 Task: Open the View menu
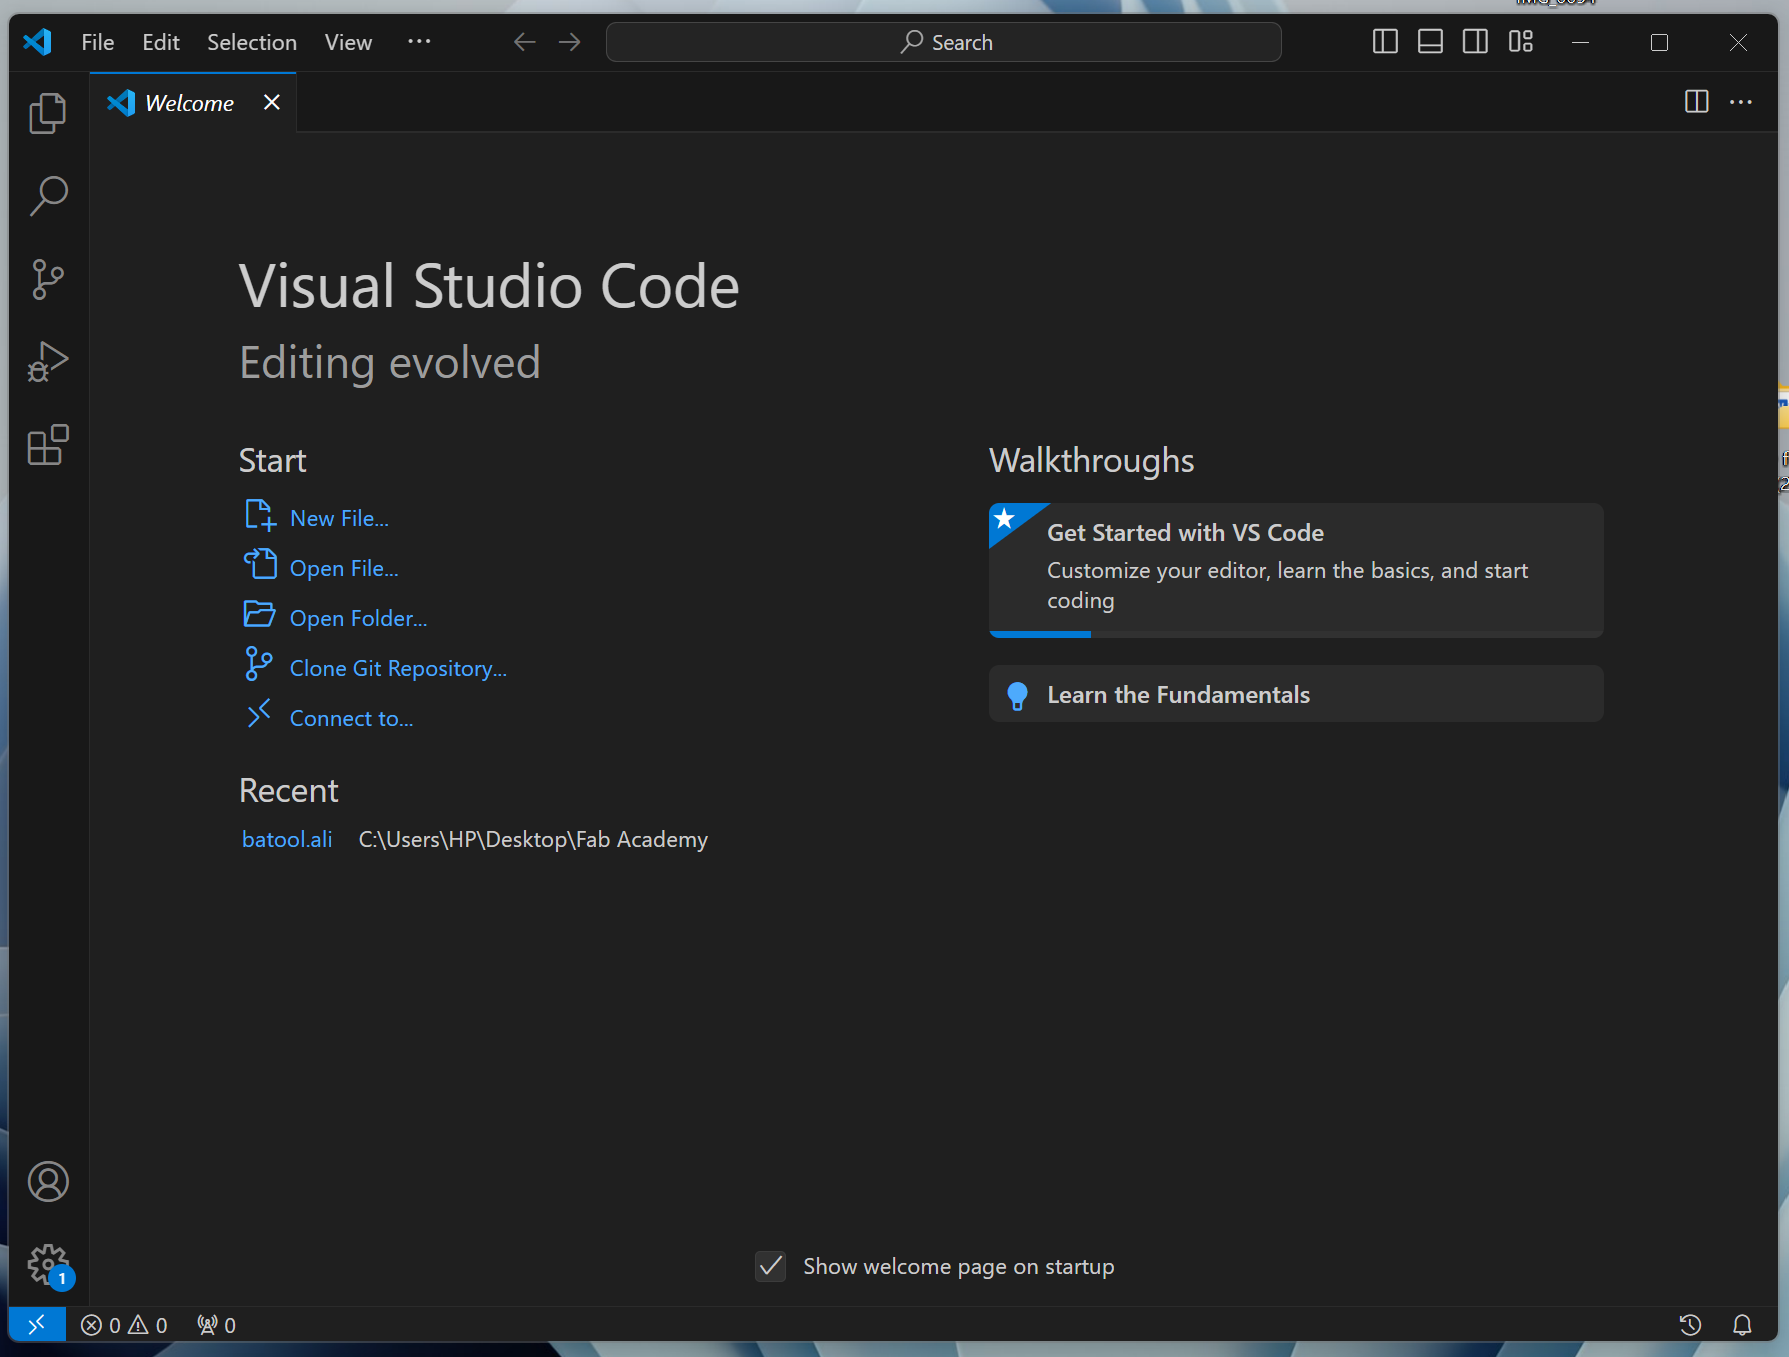coord(348,42)
